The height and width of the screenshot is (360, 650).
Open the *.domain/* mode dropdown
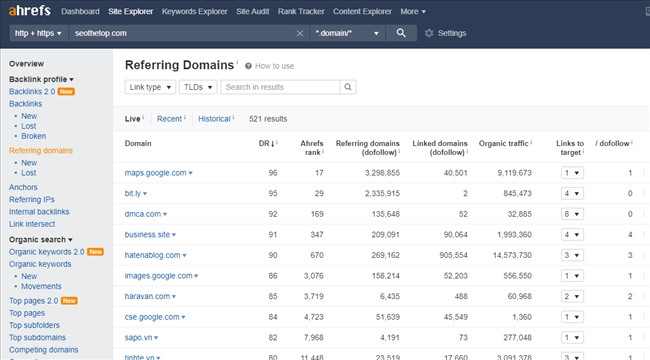click(x=347, y=33)
